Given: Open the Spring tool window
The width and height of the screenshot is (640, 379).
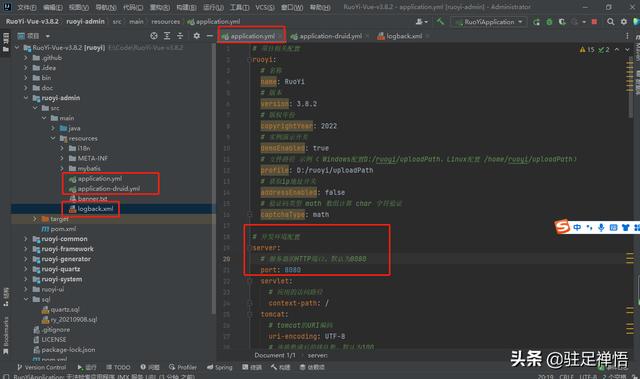Looking at the screenshot, I should pos(220,367).
